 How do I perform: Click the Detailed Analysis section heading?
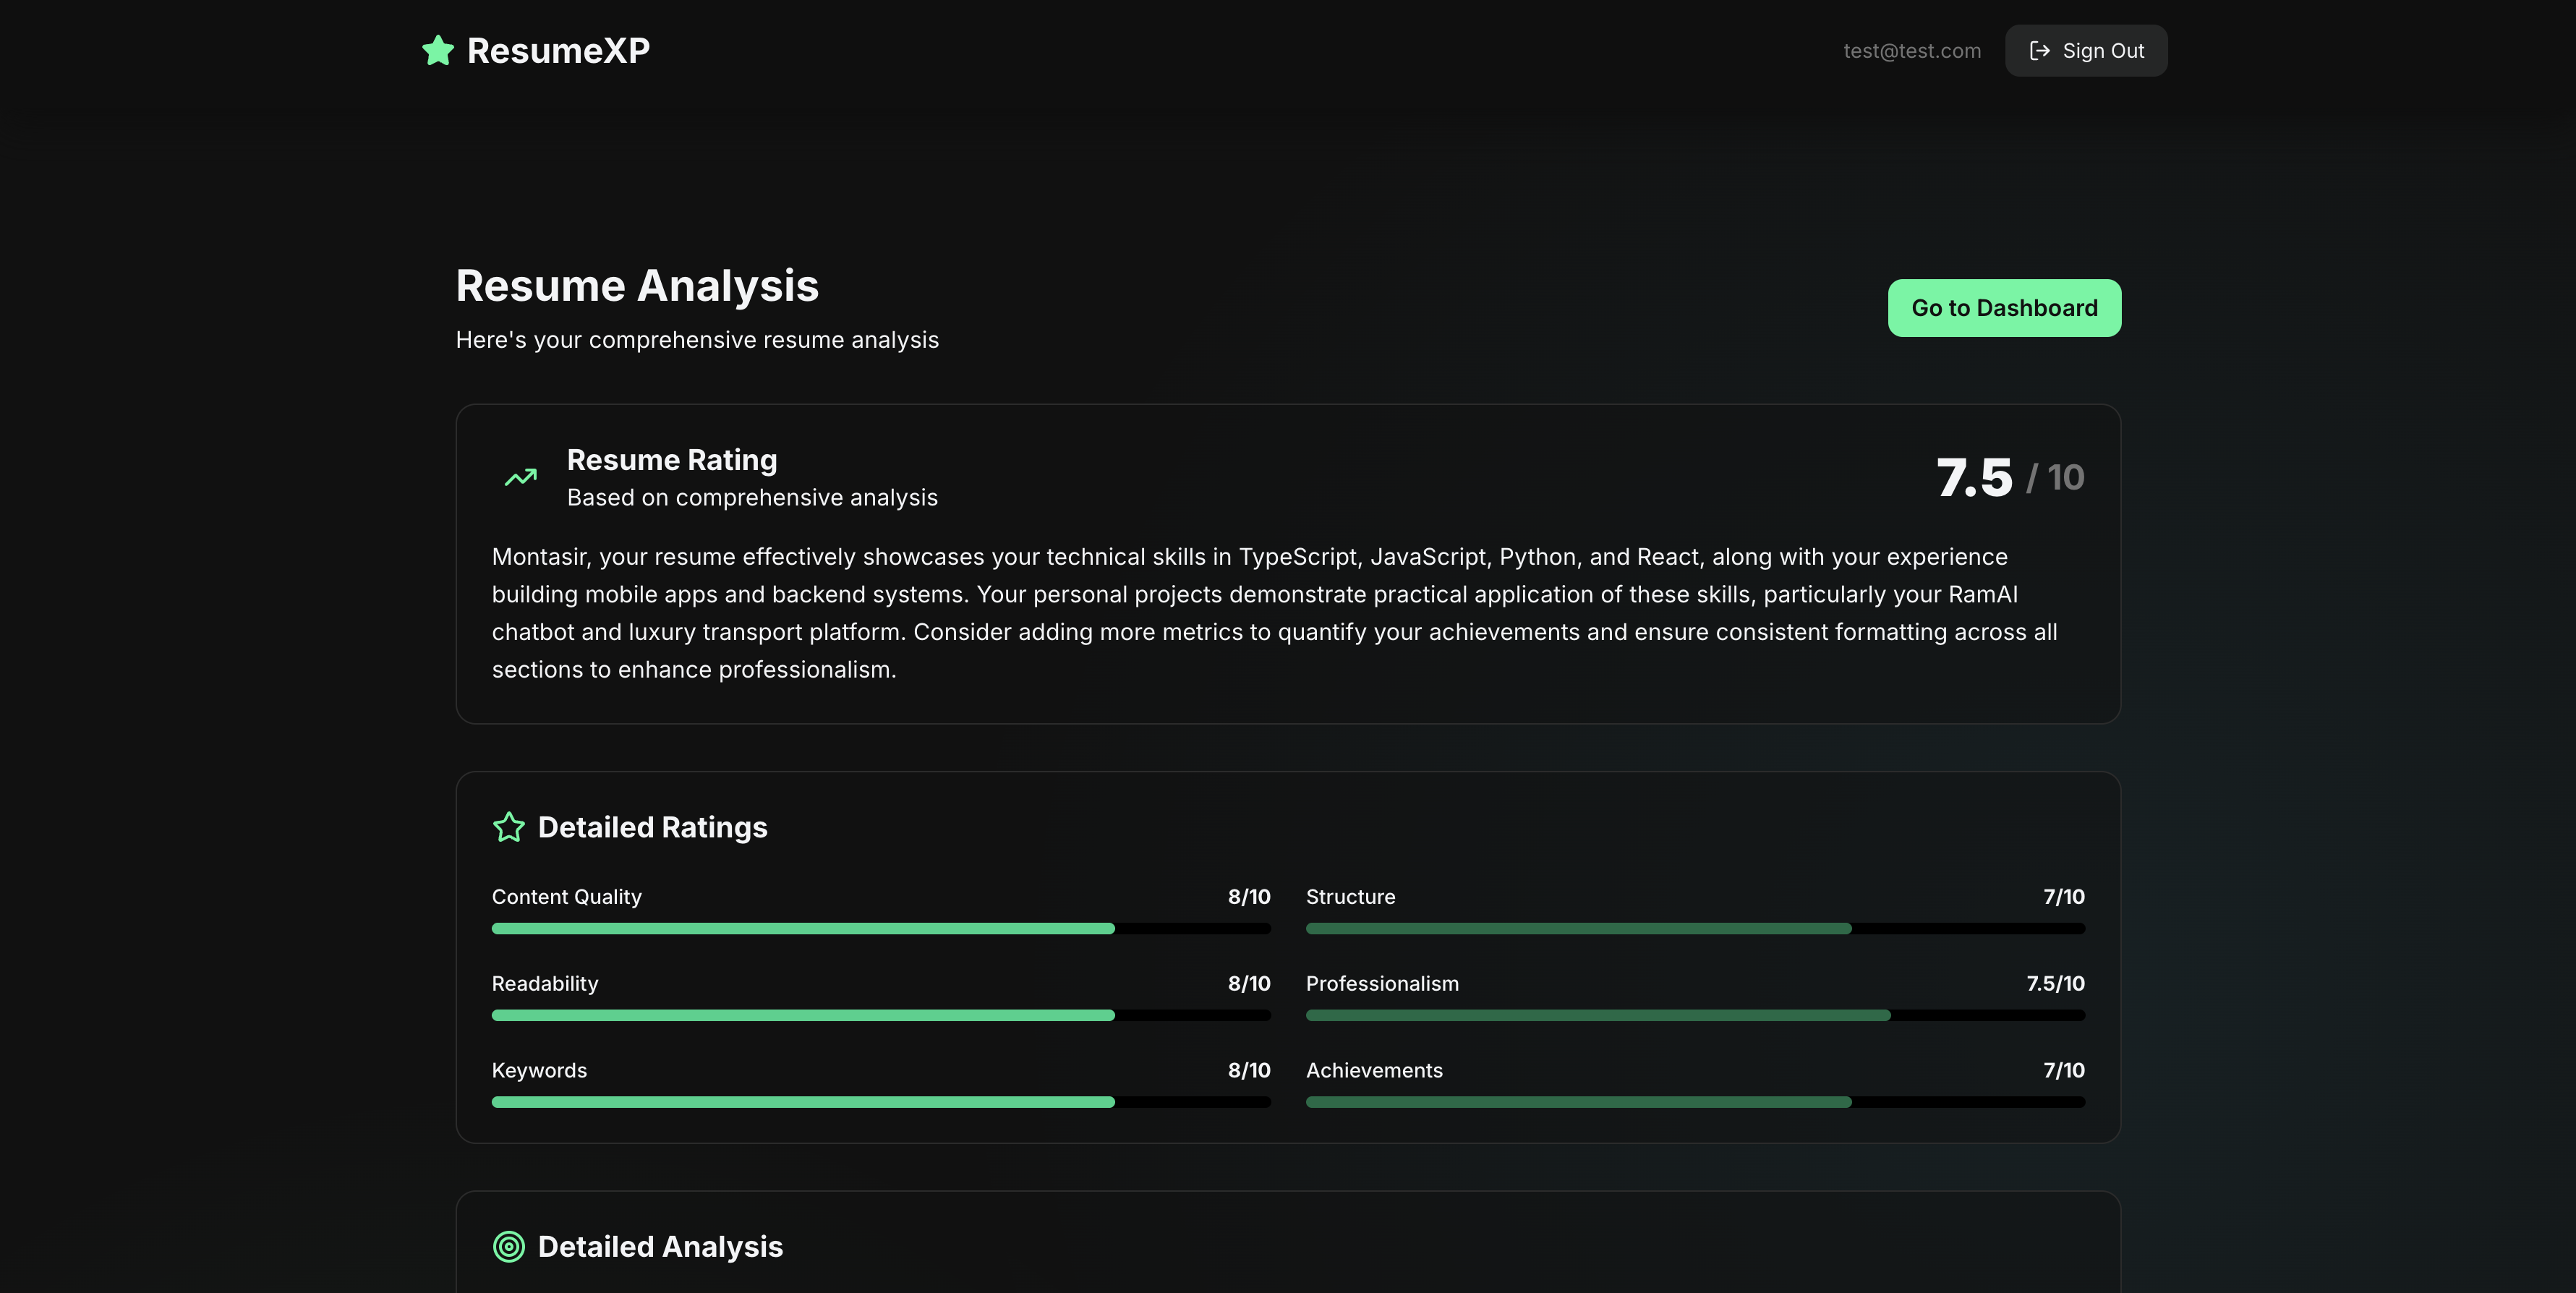[x=660, y=1246]
